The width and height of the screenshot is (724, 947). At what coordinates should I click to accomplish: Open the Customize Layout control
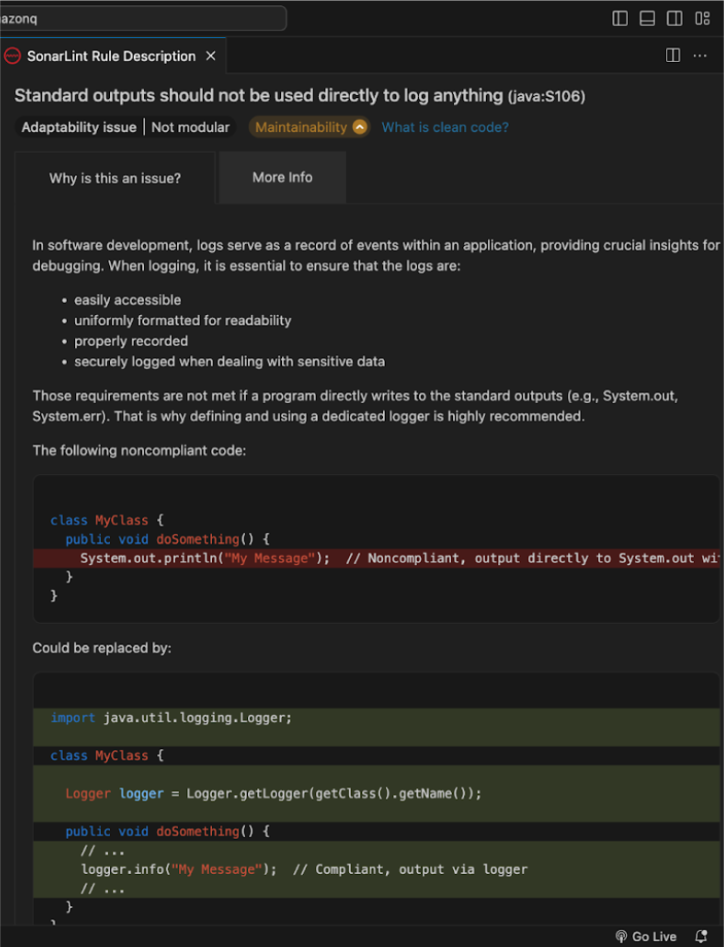point(702,18)
